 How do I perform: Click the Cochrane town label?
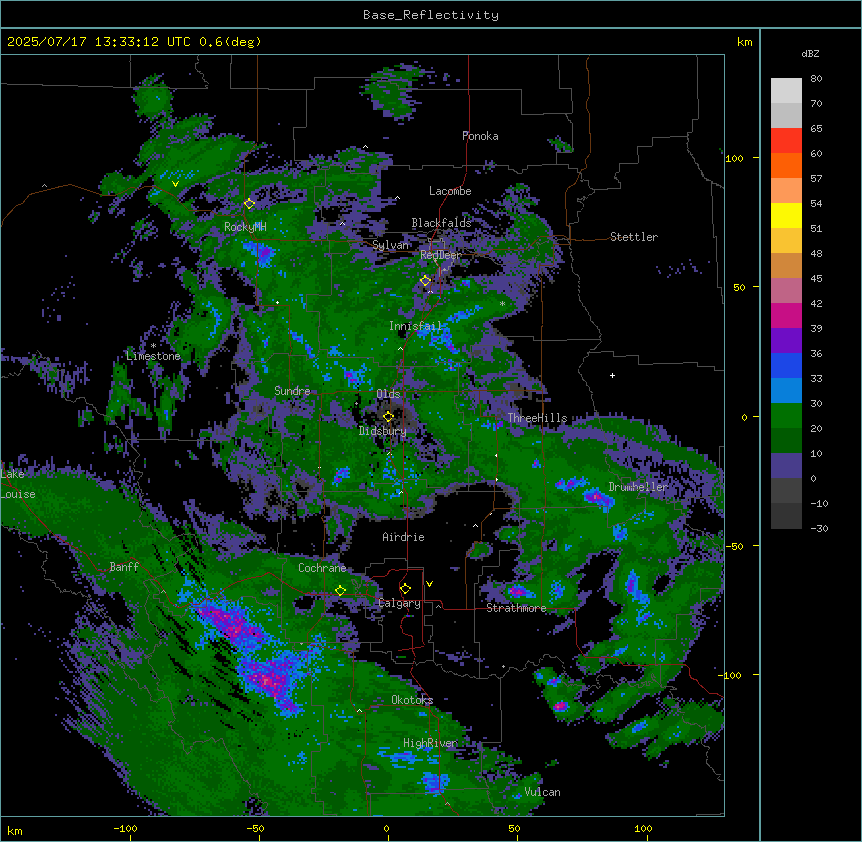pyautogui.click(x=322, y=568)
